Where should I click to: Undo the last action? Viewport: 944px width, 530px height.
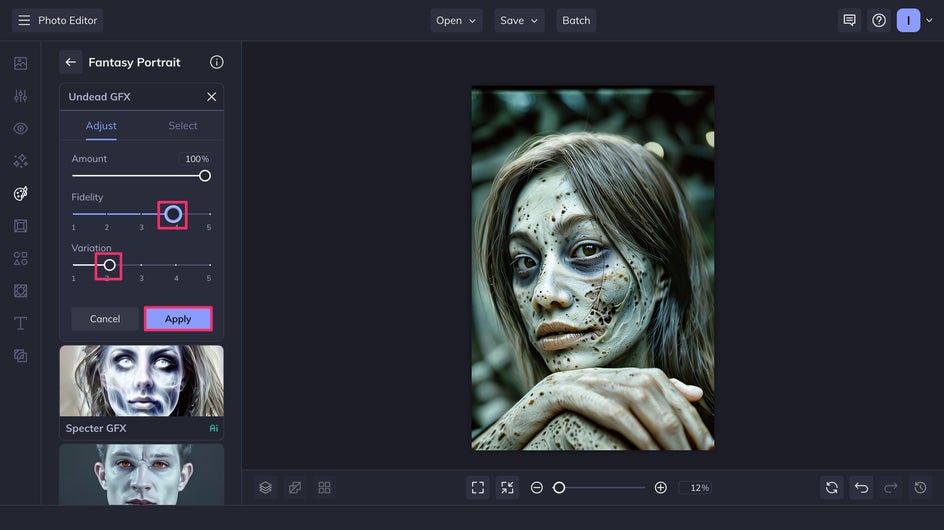[862, 487]
